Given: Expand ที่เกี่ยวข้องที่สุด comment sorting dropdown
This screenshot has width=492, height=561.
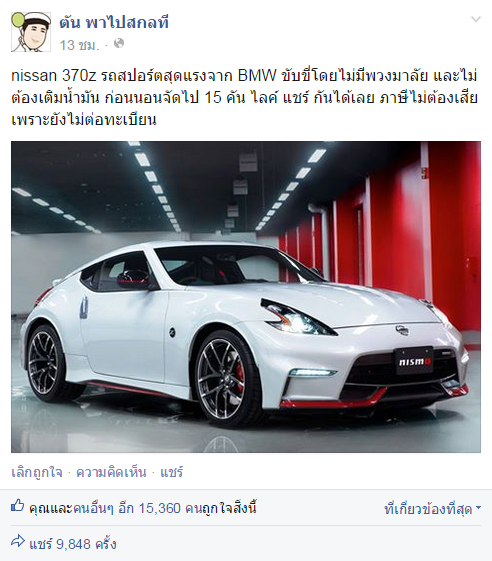Looking at the screenshot, I should tap(433, 509).
